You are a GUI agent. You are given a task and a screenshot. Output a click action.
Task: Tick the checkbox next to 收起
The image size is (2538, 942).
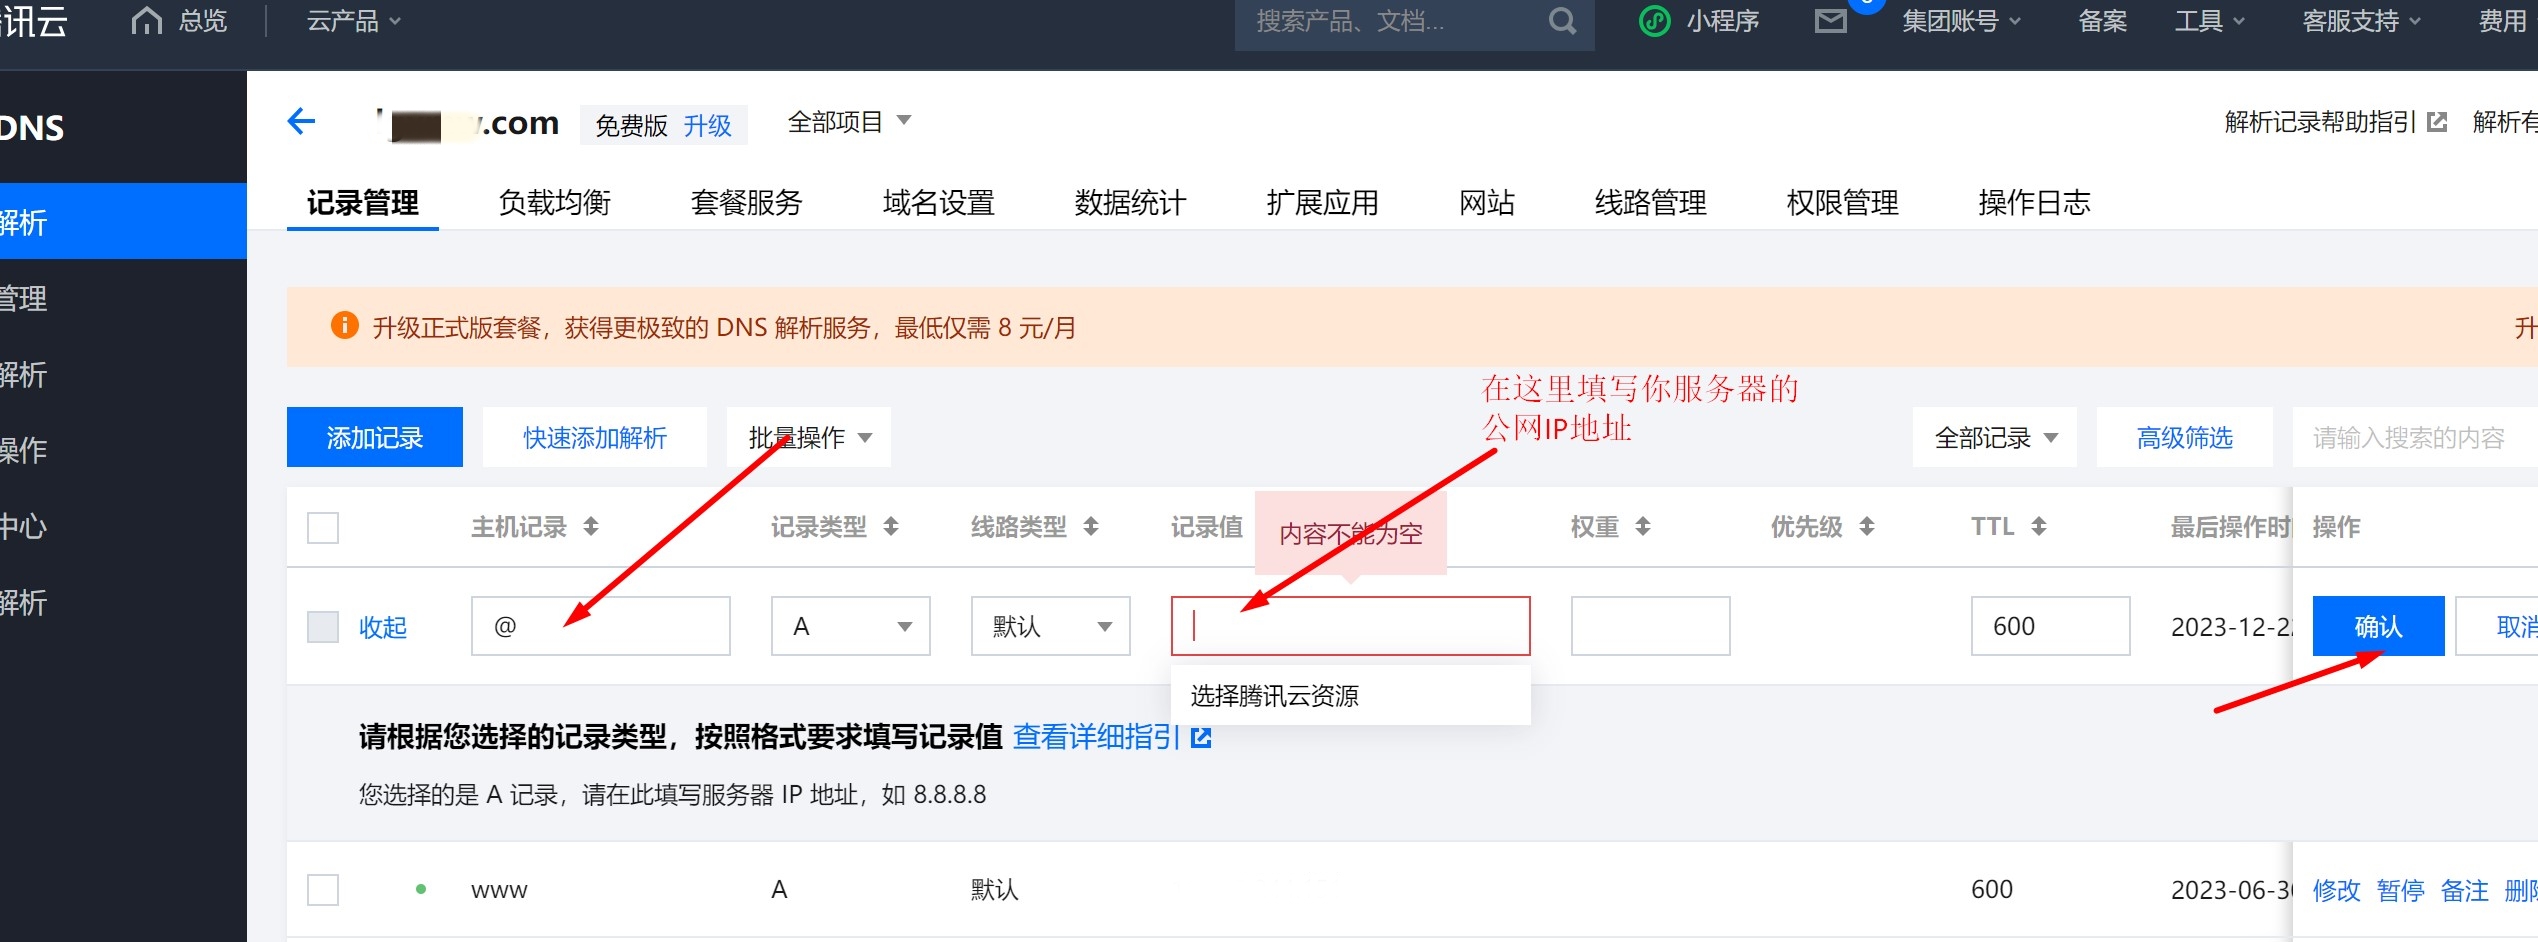(x=323, y=627)
